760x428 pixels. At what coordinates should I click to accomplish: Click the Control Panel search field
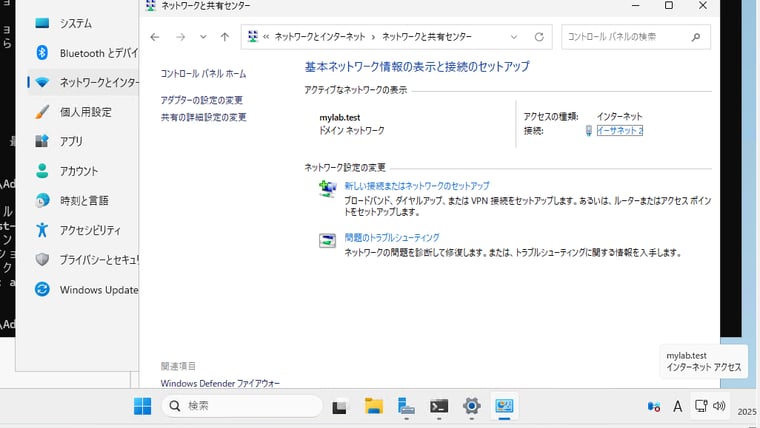[636, 37]
